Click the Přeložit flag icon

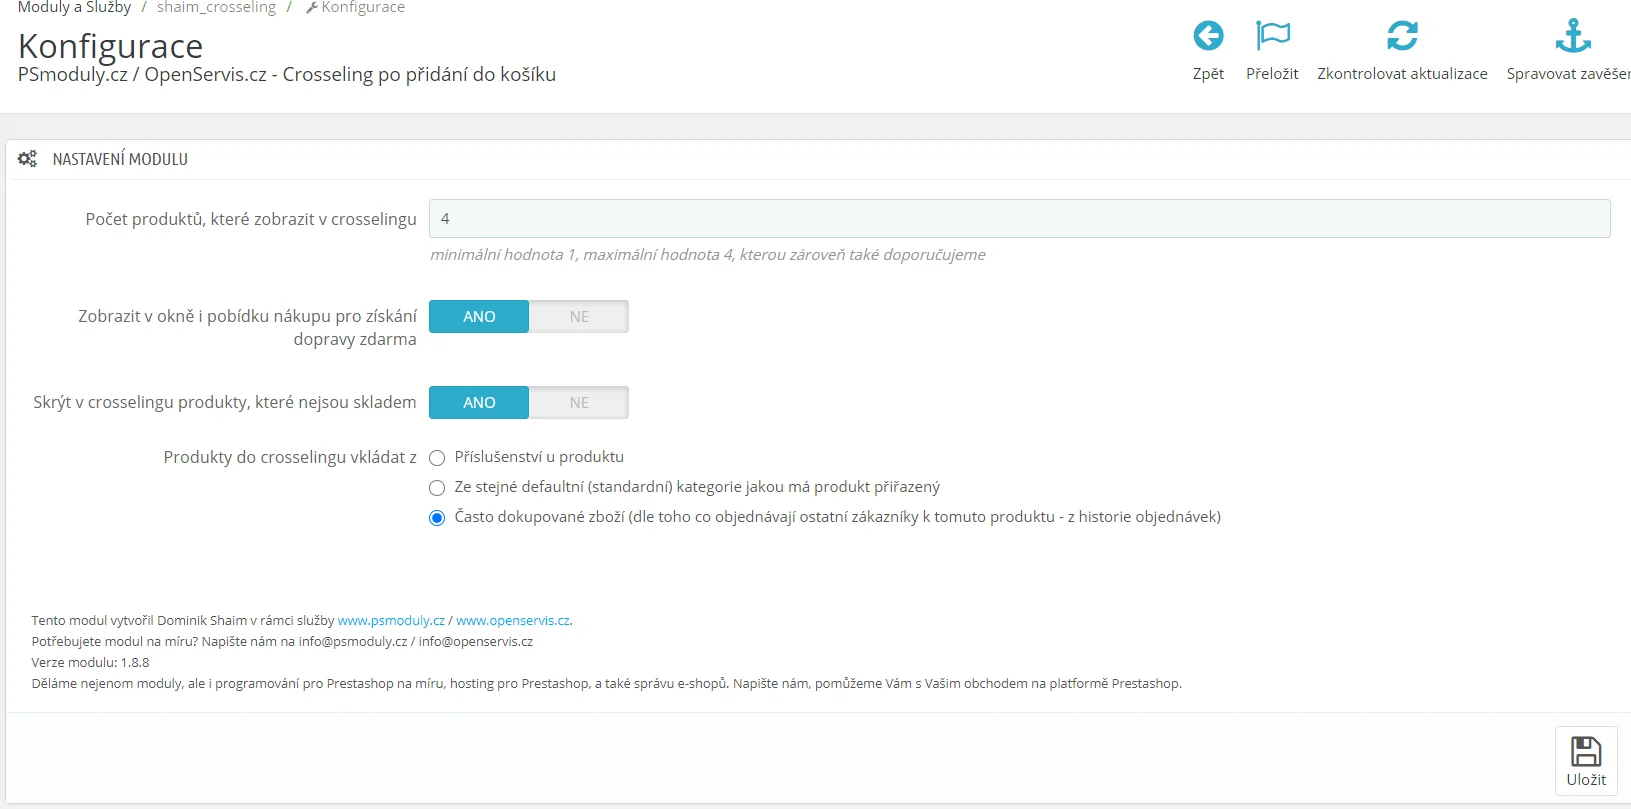tap(1272, 37)
